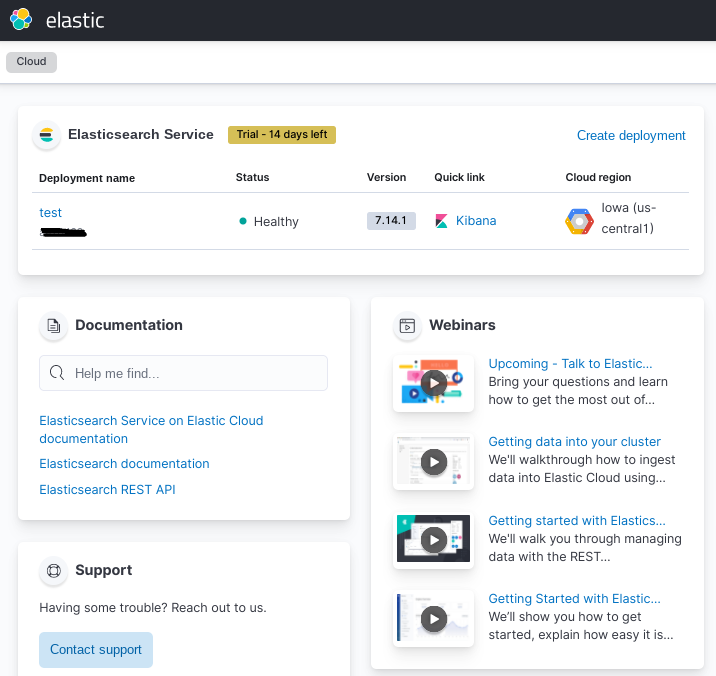Click the magnifier icon in documentation search
Viewport: 716px width, 676px height.
click(x=57, y=373)
